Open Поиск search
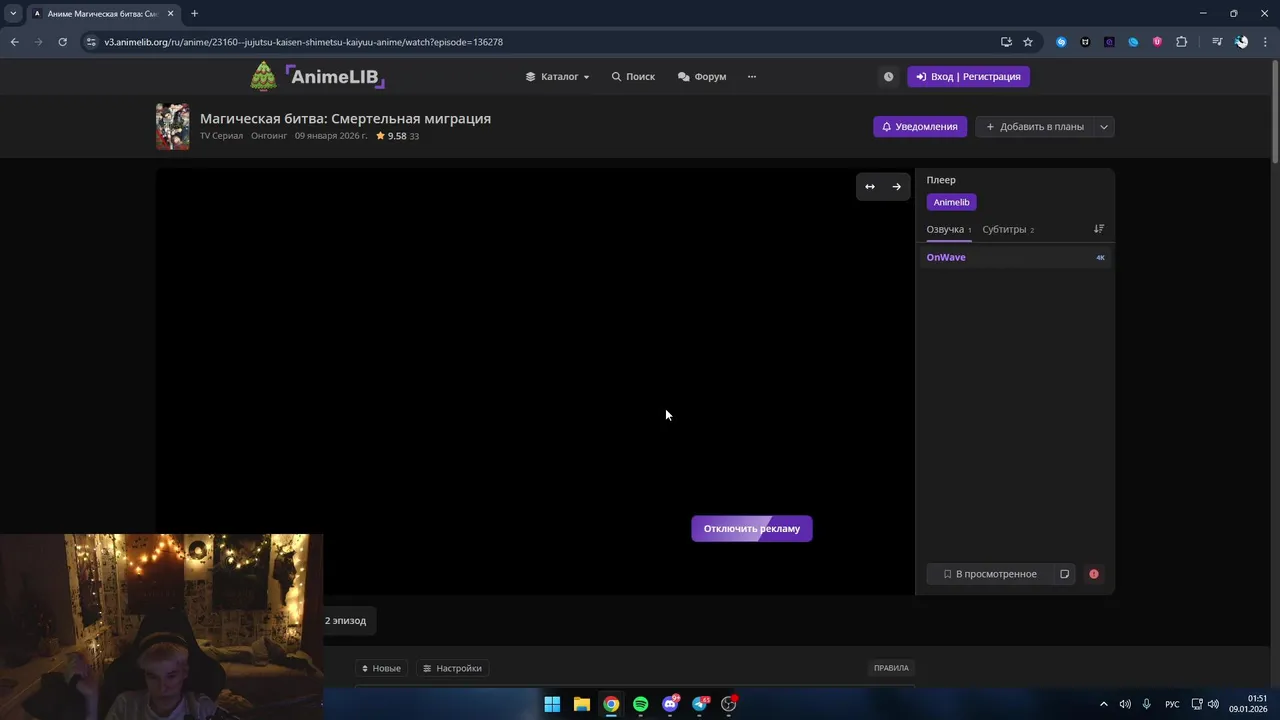Image resolution: width=1280 pixels, height=720 pixels. [x=633, y=76]
